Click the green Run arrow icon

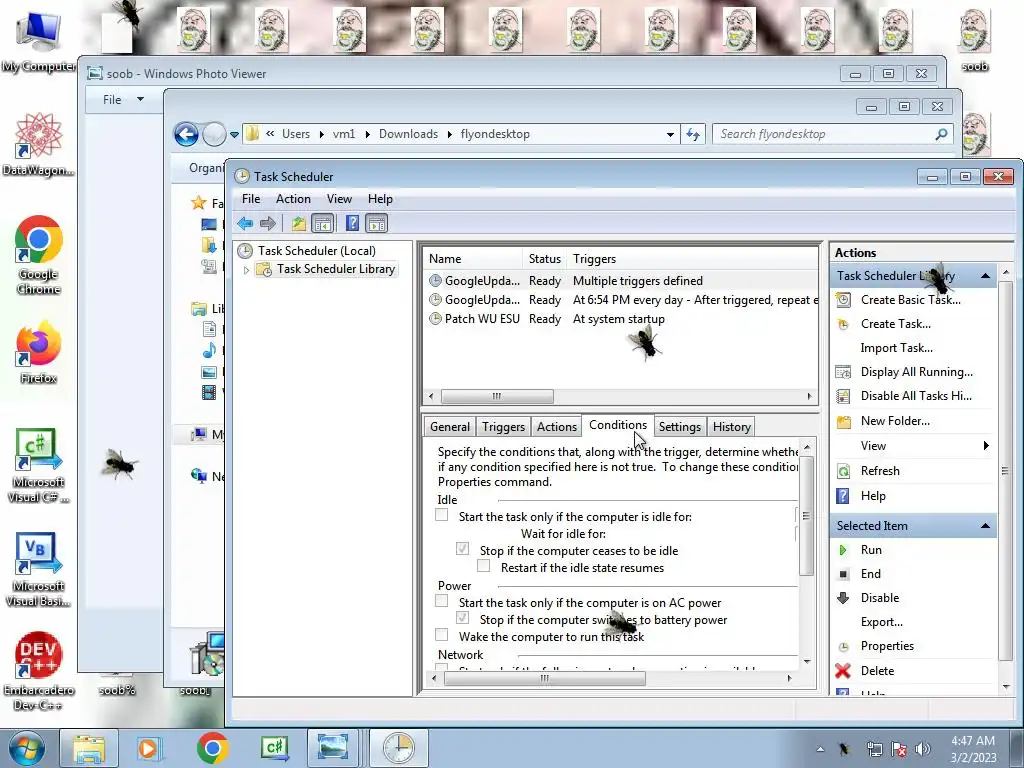pos(843,550)
